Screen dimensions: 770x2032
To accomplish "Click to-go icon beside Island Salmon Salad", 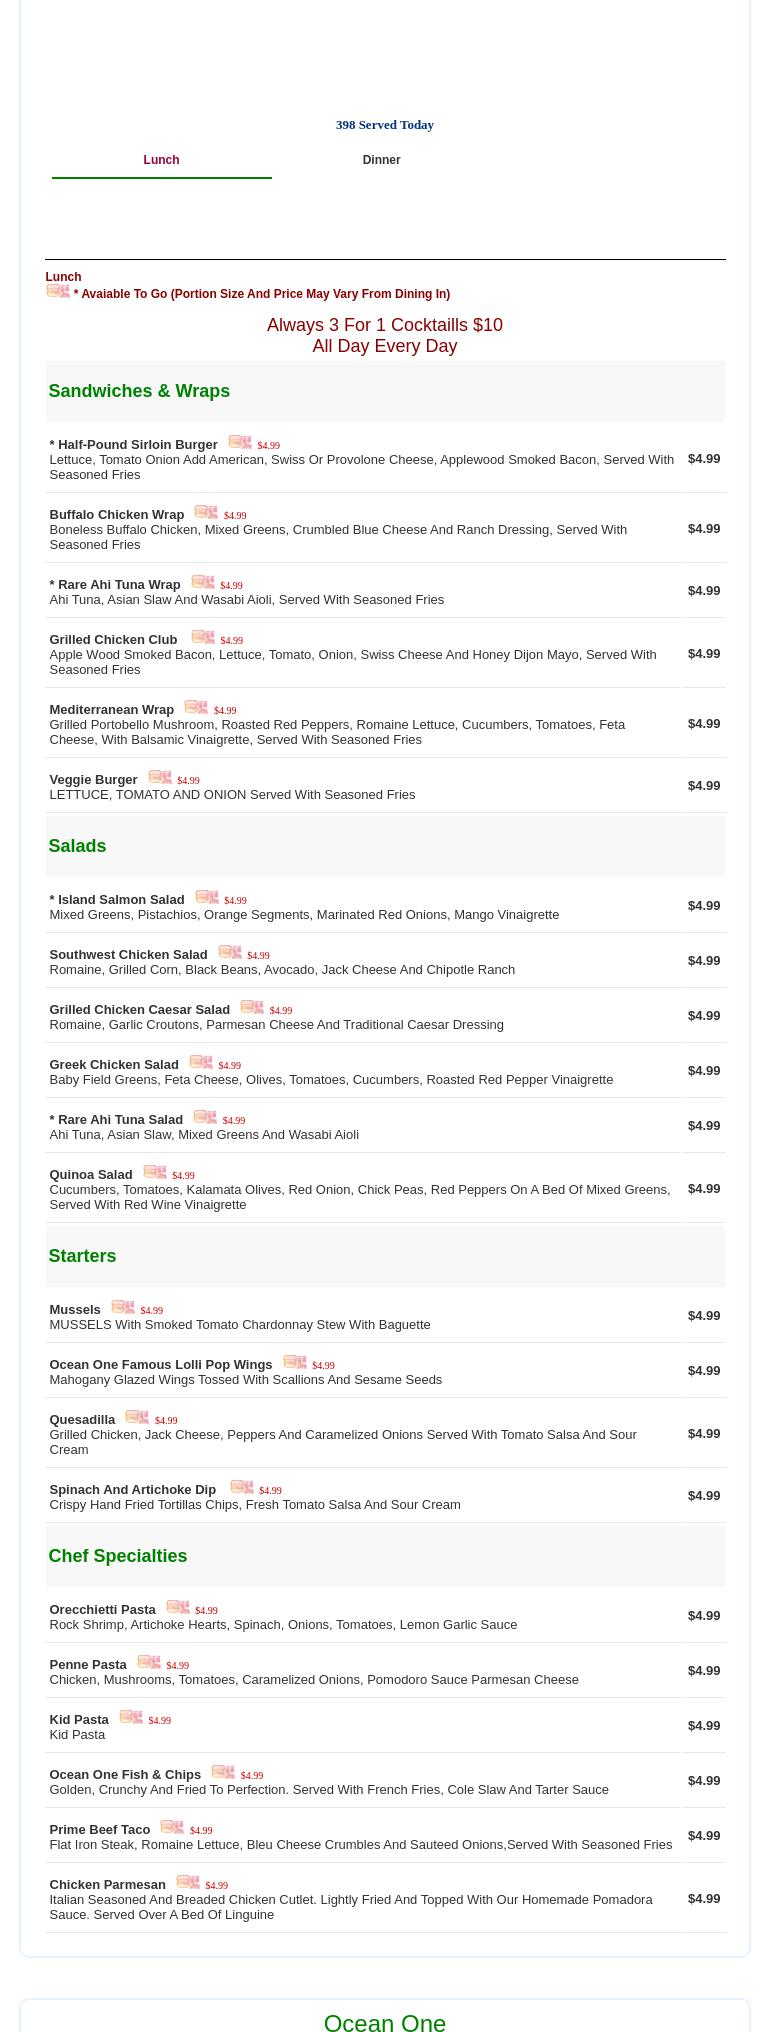I will (207, 898).
